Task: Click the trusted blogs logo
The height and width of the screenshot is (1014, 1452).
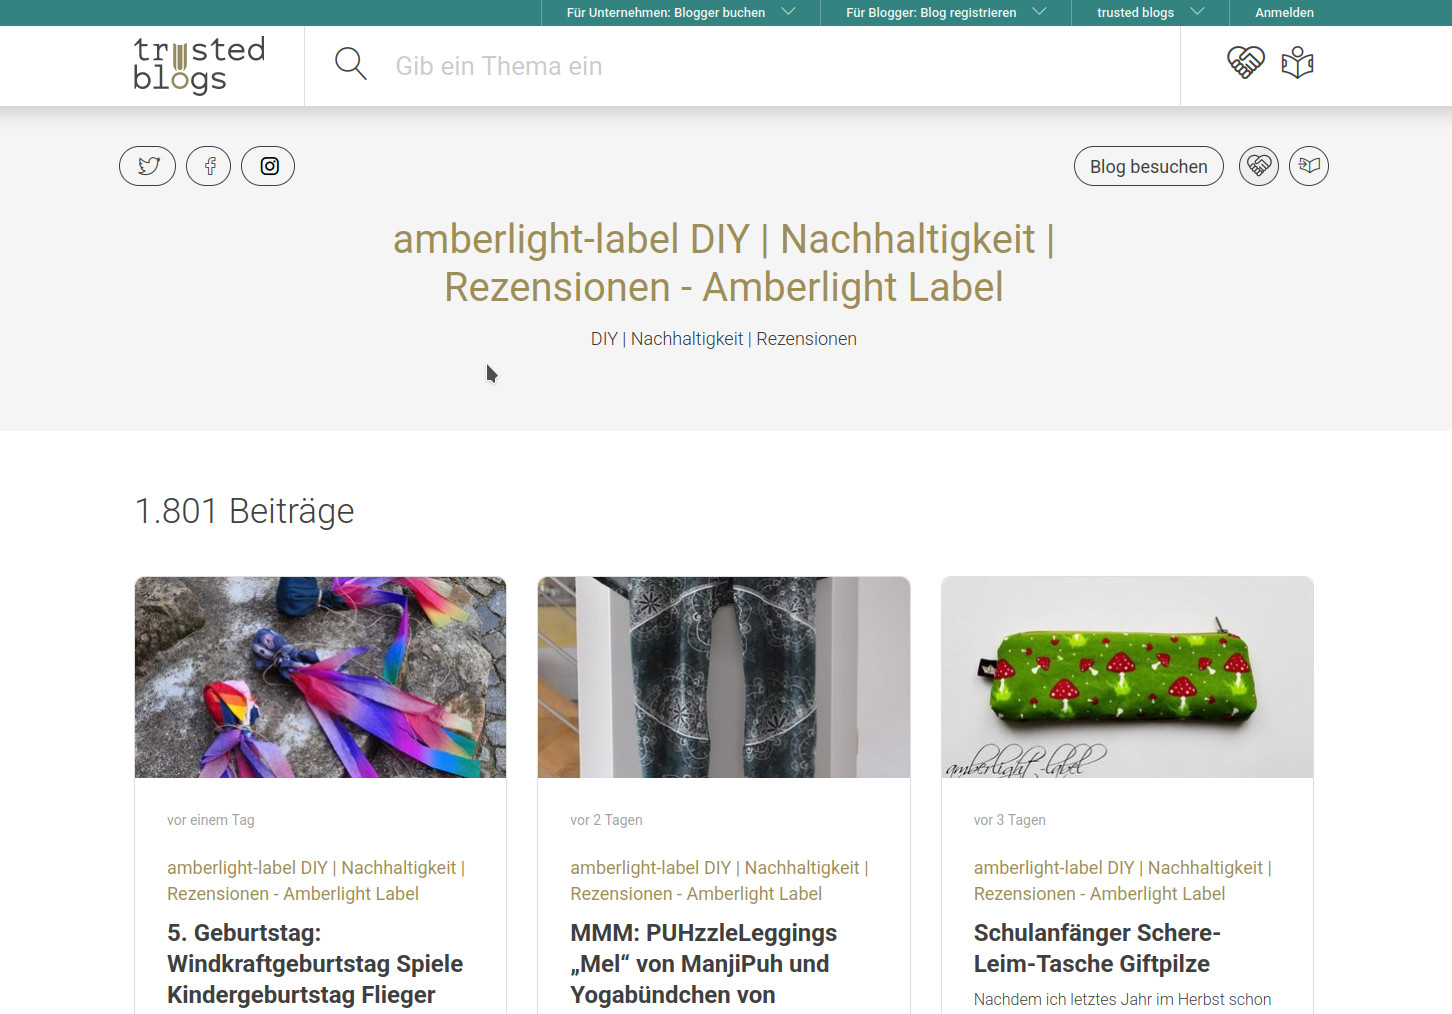Action: (x=199, y=65)
